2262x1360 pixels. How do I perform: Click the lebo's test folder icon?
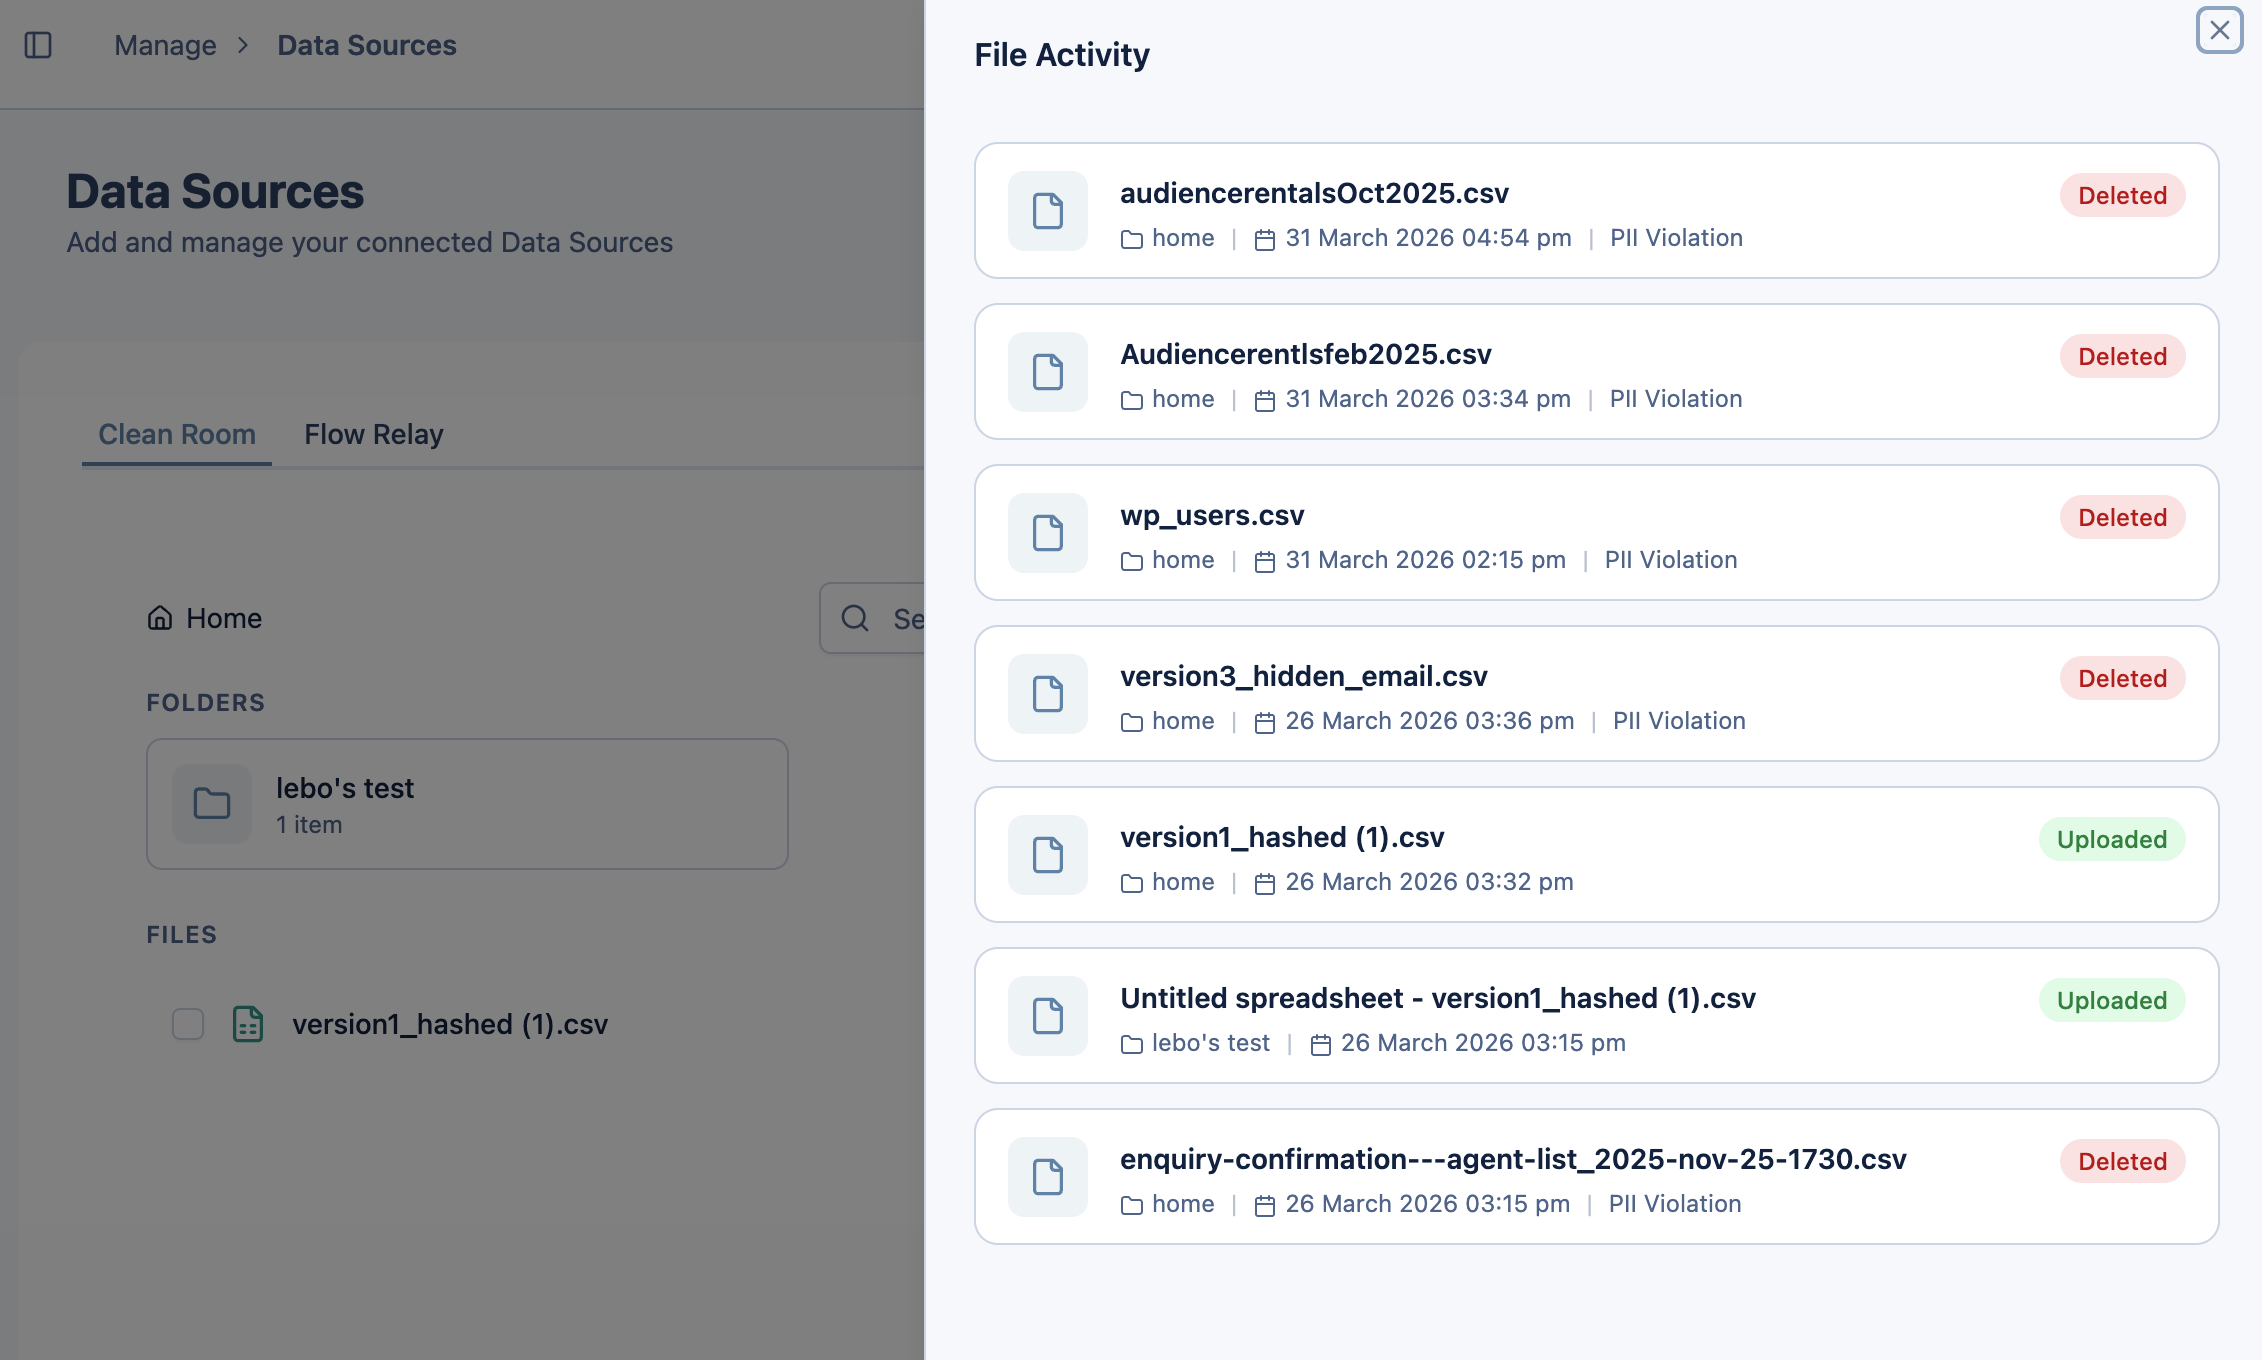tap(211, 804)
